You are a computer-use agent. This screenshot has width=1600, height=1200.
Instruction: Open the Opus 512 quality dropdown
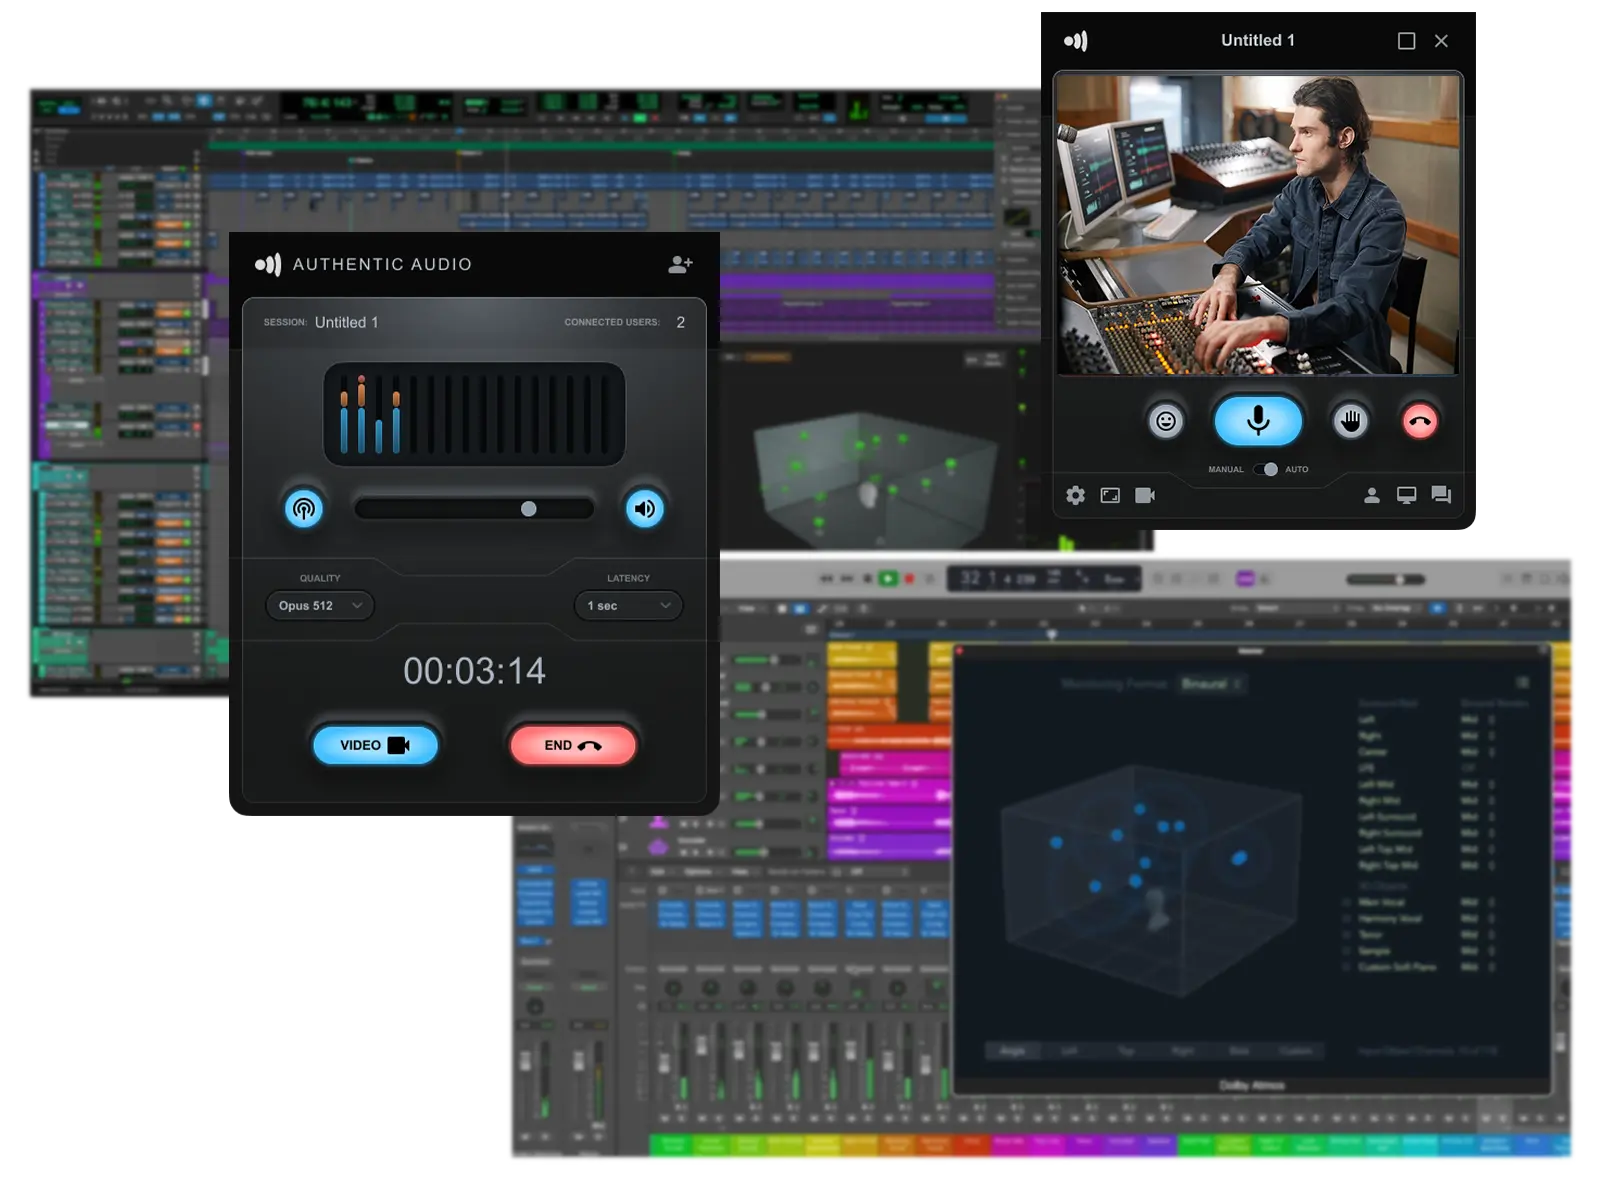318,605
